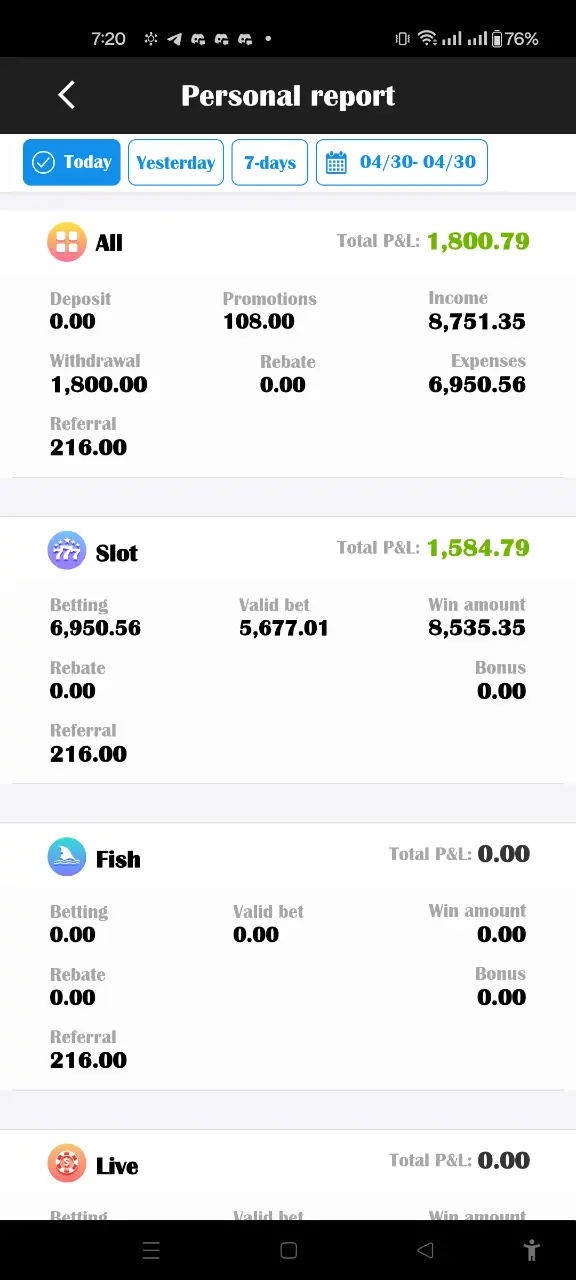Tap the Promotions amount 108.00
Image resolution: width=576 pixels, height=1280 pixels.
point(259,321)
